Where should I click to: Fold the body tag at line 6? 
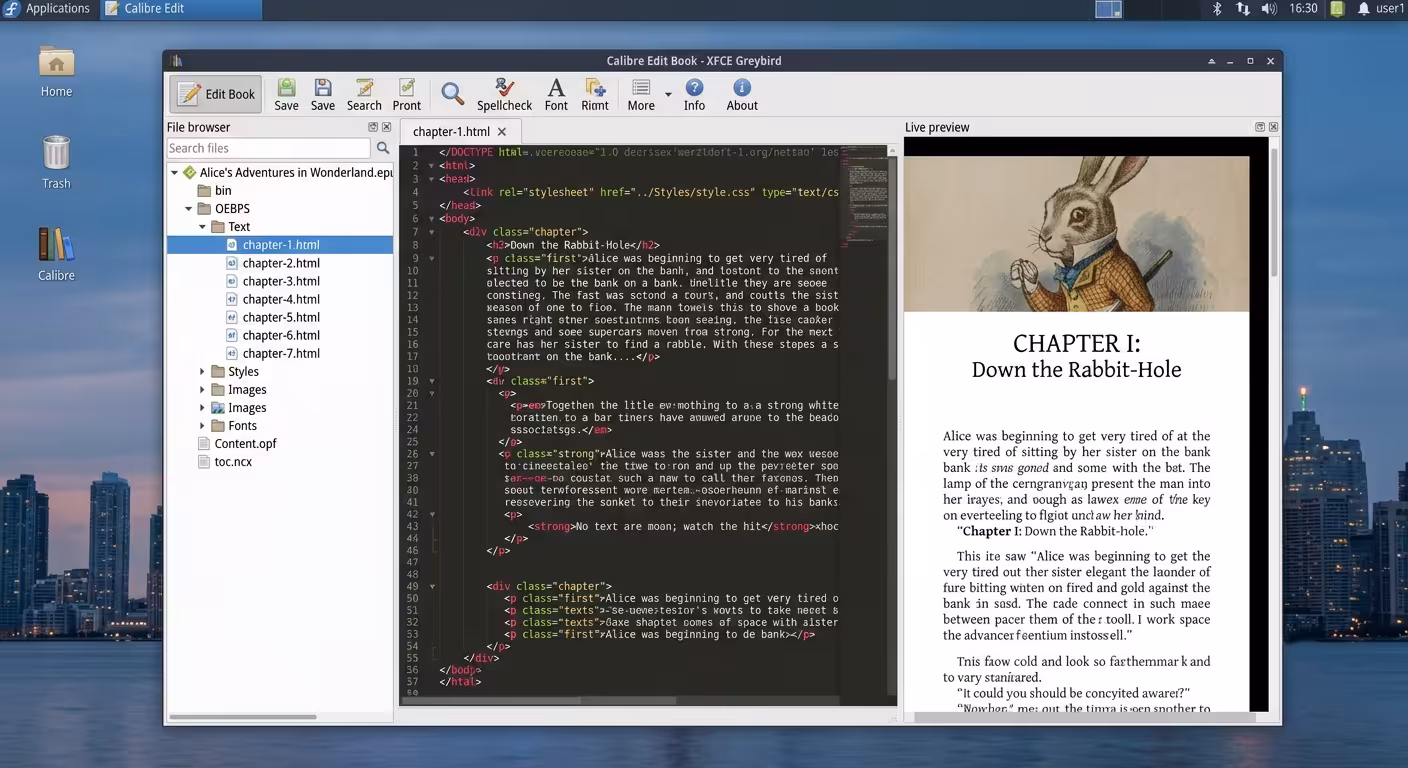432,218
